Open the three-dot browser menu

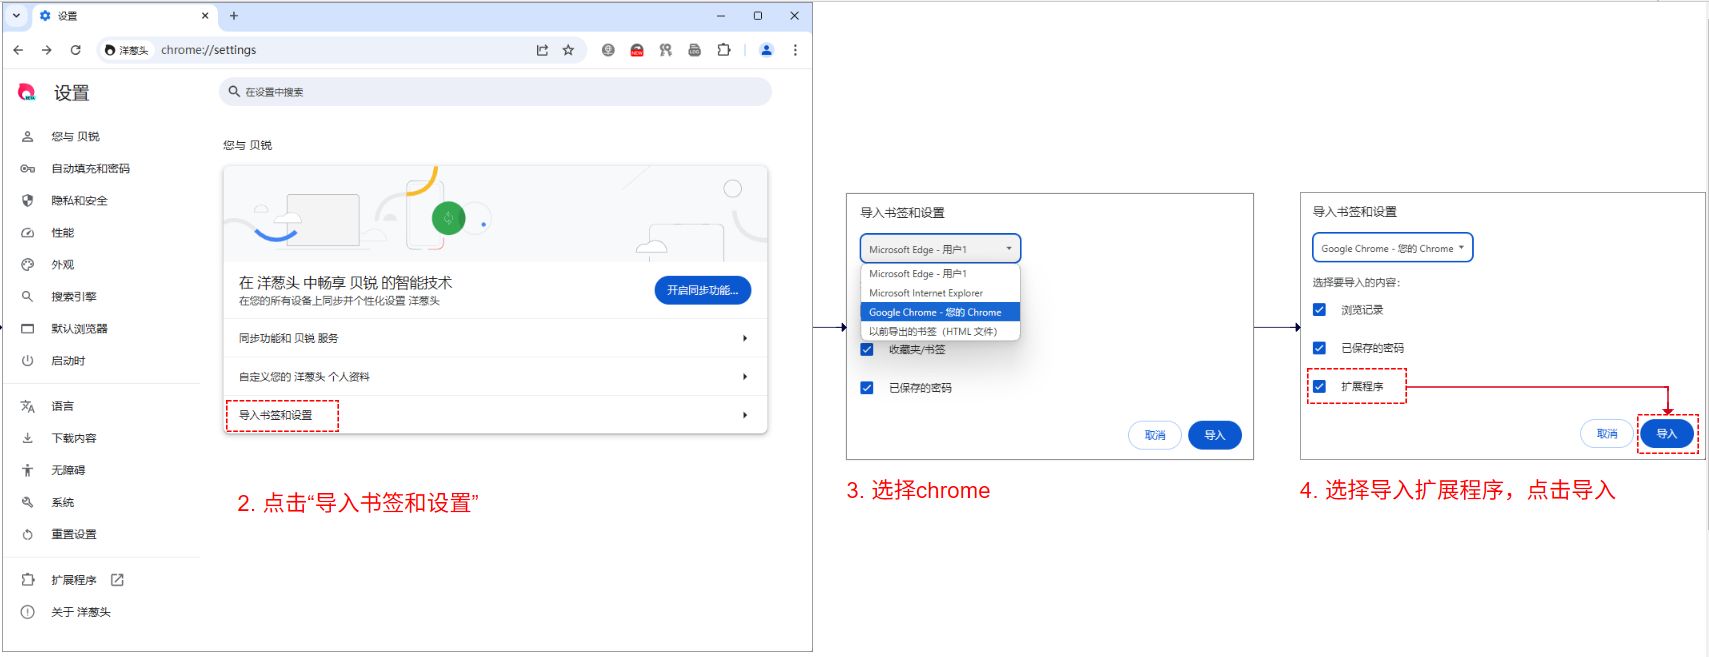795,50
